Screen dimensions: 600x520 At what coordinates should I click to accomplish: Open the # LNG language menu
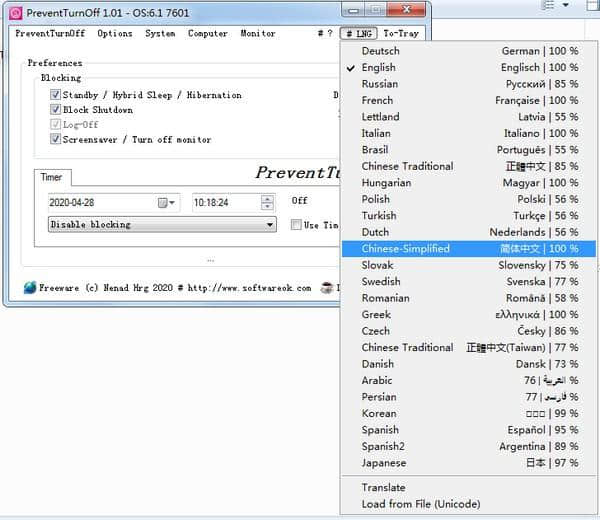tap(357, 33)
